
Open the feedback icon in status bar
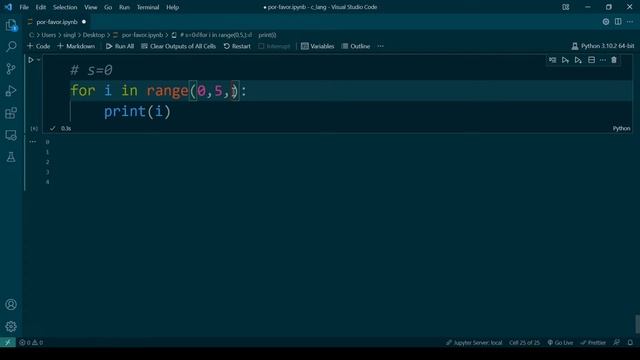[x=616, y=342]
